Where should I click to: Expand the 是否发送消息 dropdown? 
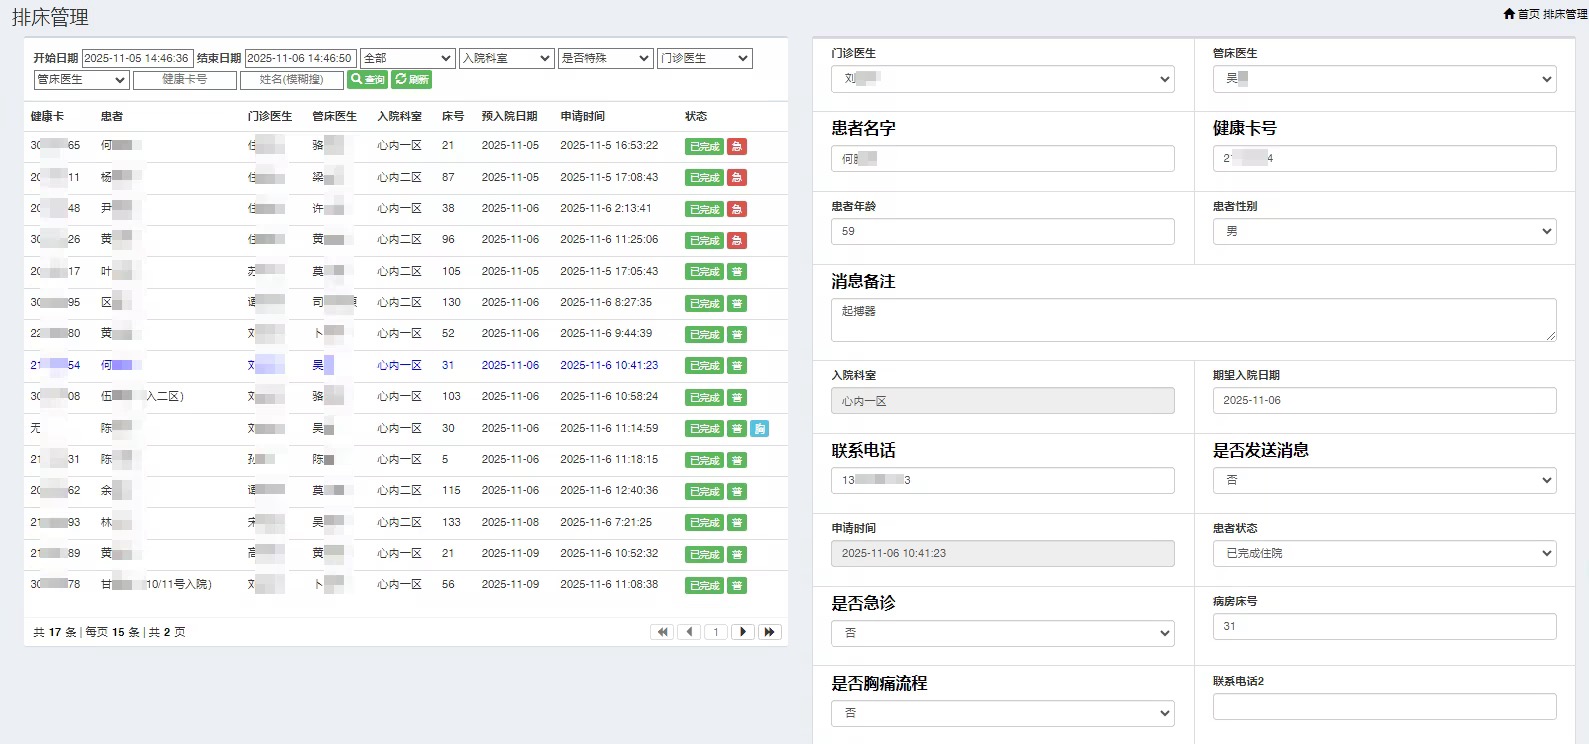[1384, 480]
